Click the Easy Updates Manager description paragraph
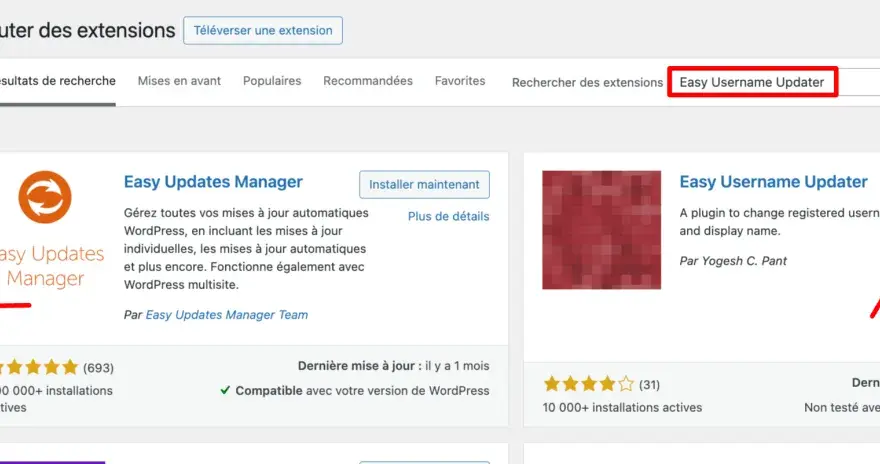The height and width of the screenshot is (464, 880). (246, 249)
